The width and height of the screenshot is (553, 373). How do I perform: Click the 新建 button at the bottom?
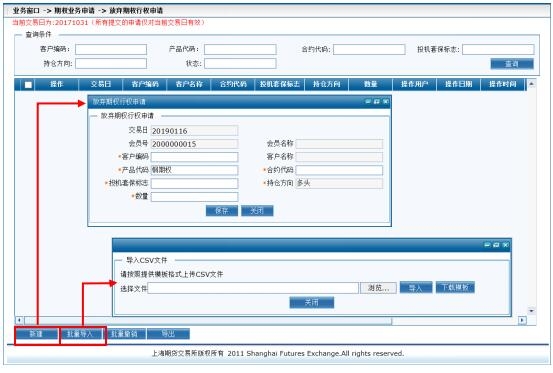pos(36,334)
